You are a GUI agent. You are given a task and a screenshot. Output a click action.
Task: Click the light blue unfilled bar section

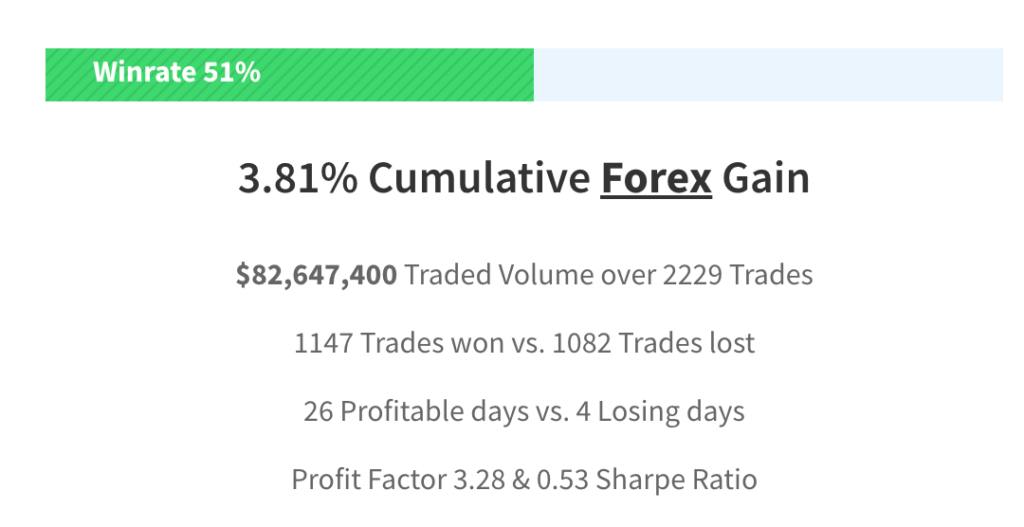(x=768, y=74)
